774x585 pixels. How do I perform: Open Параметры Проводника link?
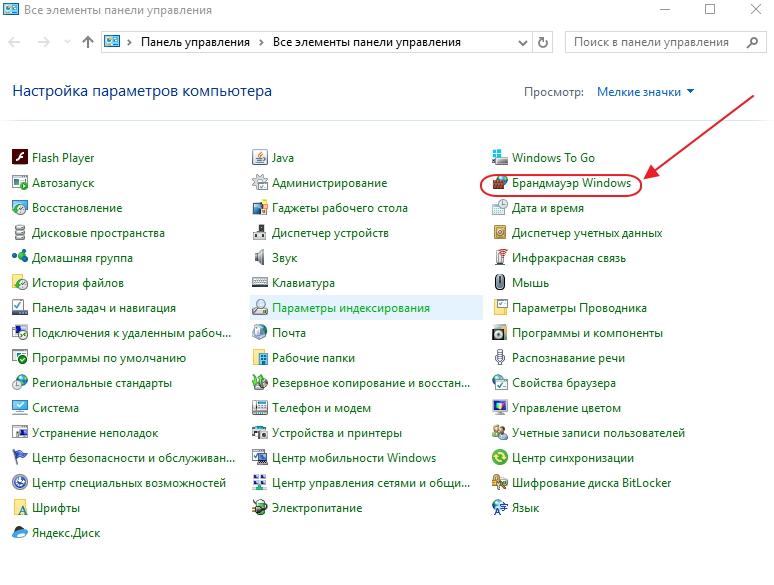click(579, 308)
